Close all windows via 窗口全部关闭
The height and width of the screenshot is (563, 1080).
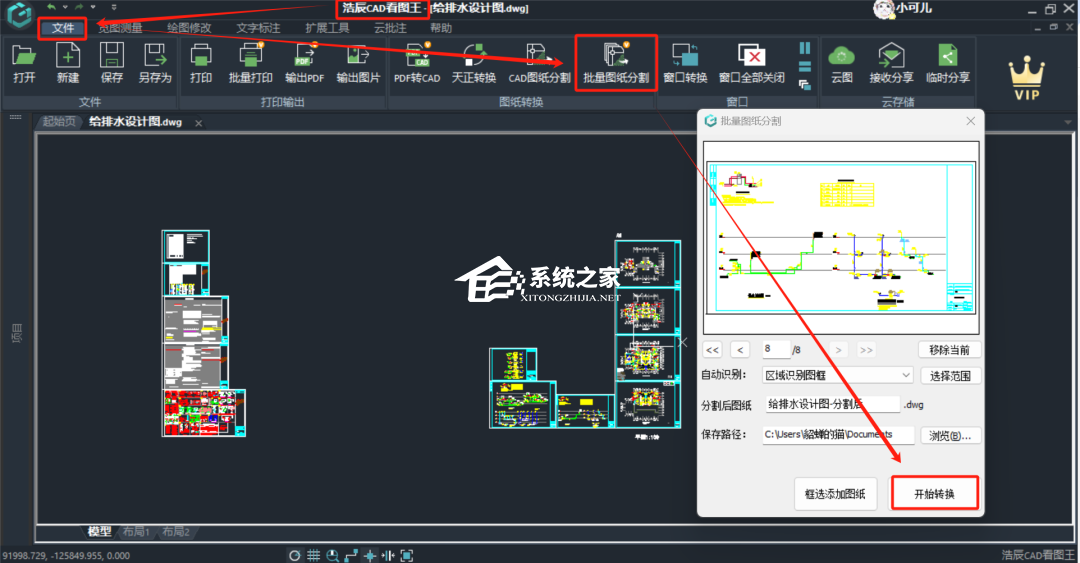coord(751,63)
